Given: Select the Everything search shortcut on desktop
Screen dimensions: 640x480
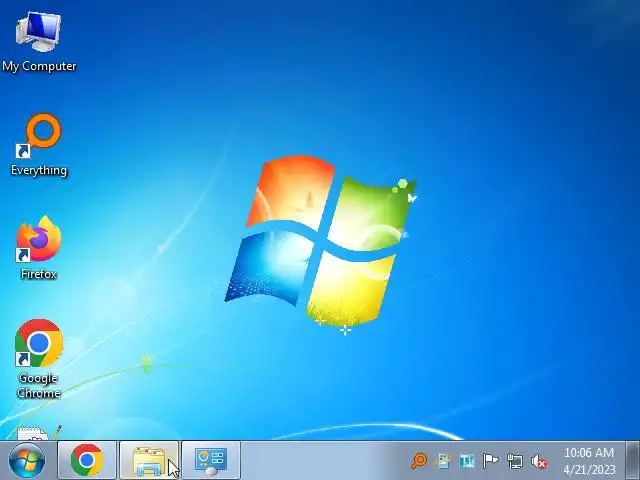Looking at the screenshot, I should (39, 145).
